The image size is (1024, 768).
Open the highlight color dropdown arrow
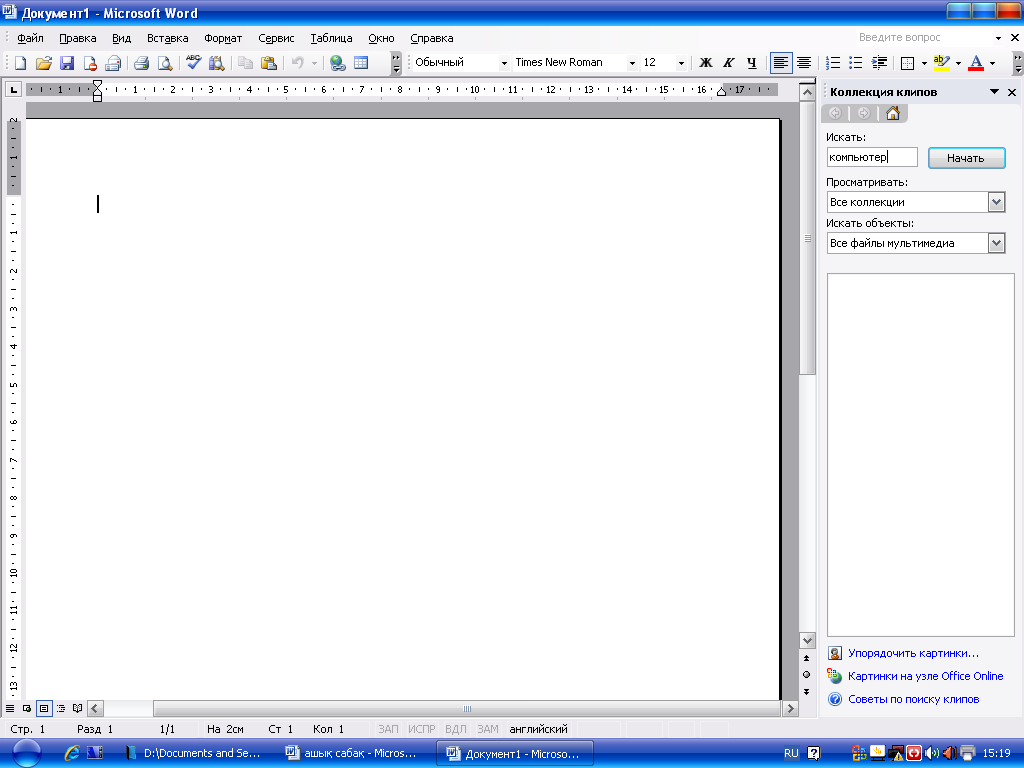click(958, 63)
